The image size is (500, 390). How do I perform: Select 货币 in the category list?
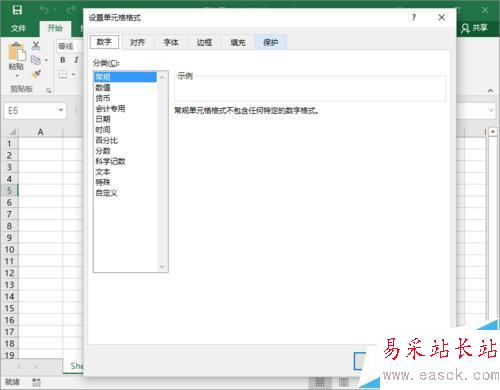(x=125, y=98)
